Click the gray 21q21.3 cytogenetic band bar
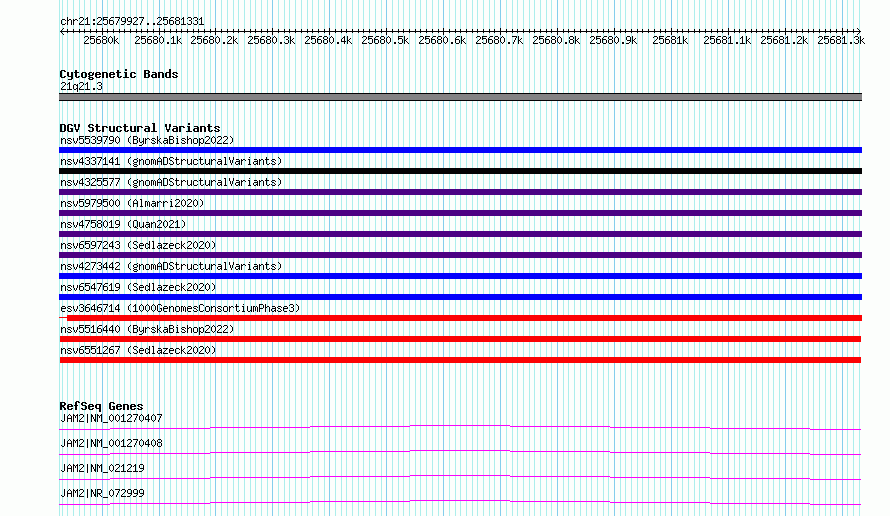The image size is (890, 516). [x=460, y=97]
